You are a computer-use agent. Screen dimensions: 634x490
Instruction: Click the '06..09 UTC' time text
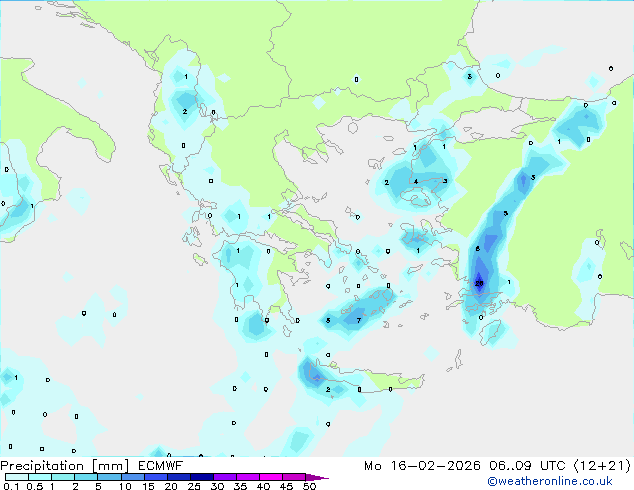[x=527, y=466]
